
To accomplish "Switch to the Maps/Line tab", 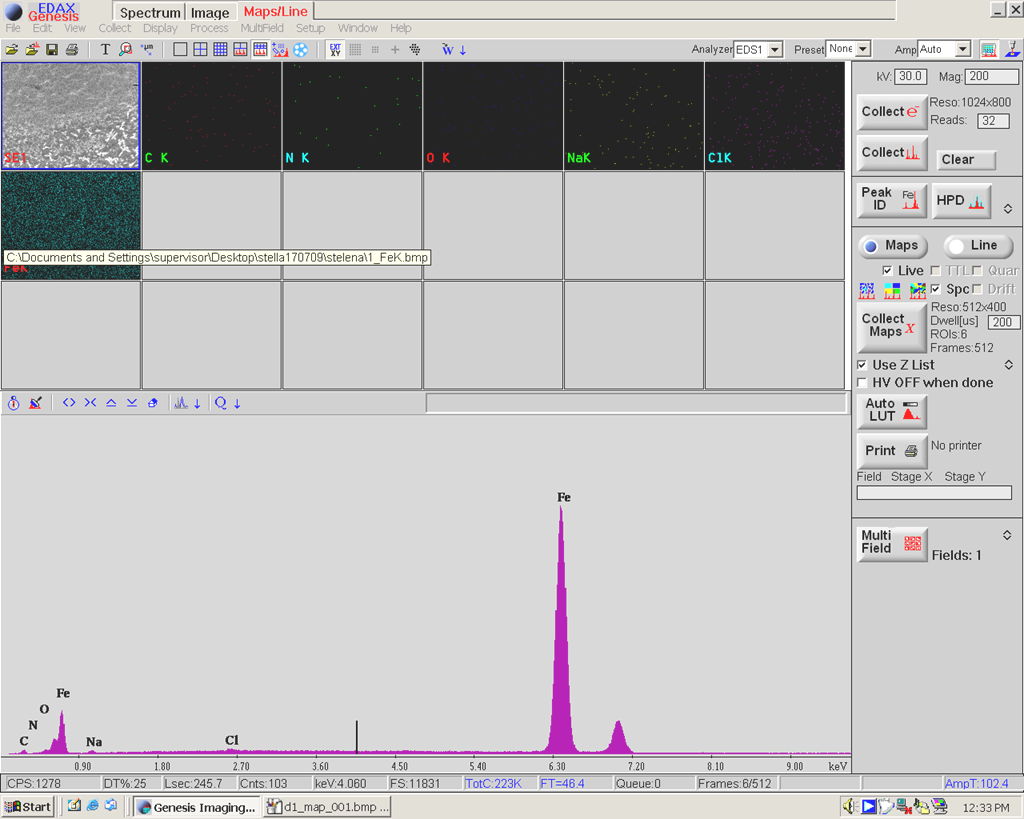I will [276, 12].
